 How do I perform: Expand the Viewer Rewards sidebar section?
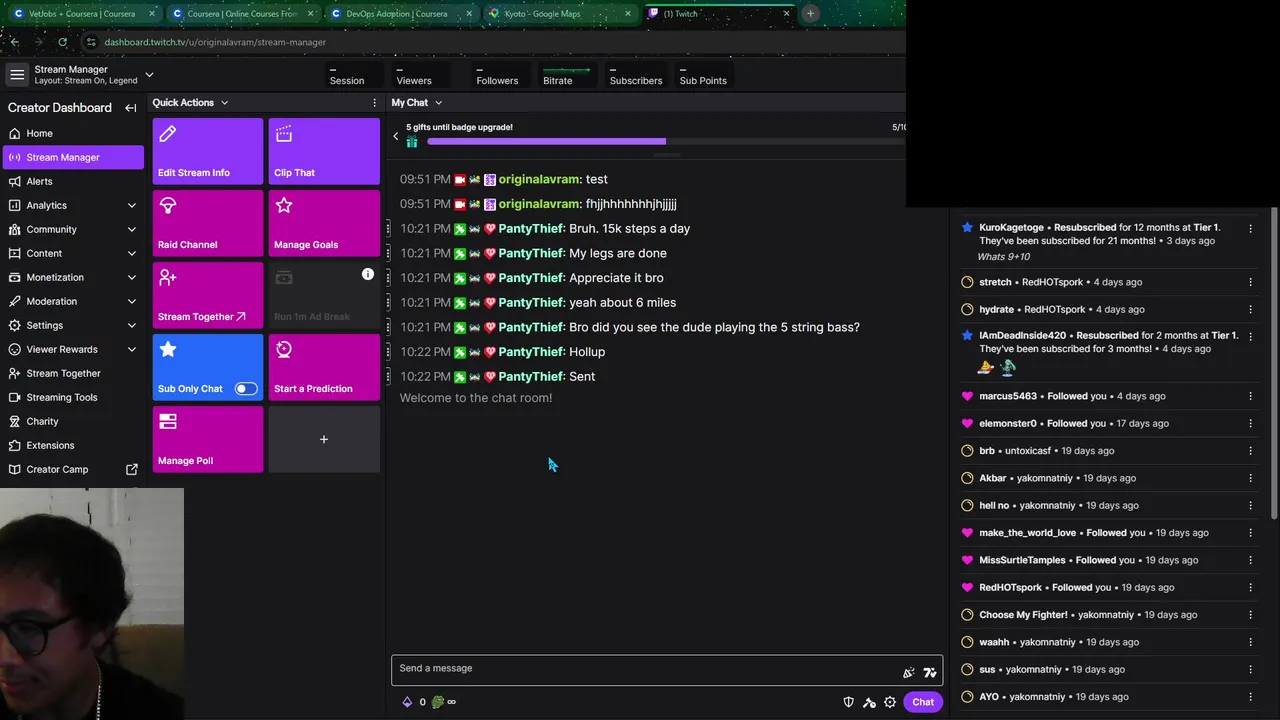pos(132,349)
